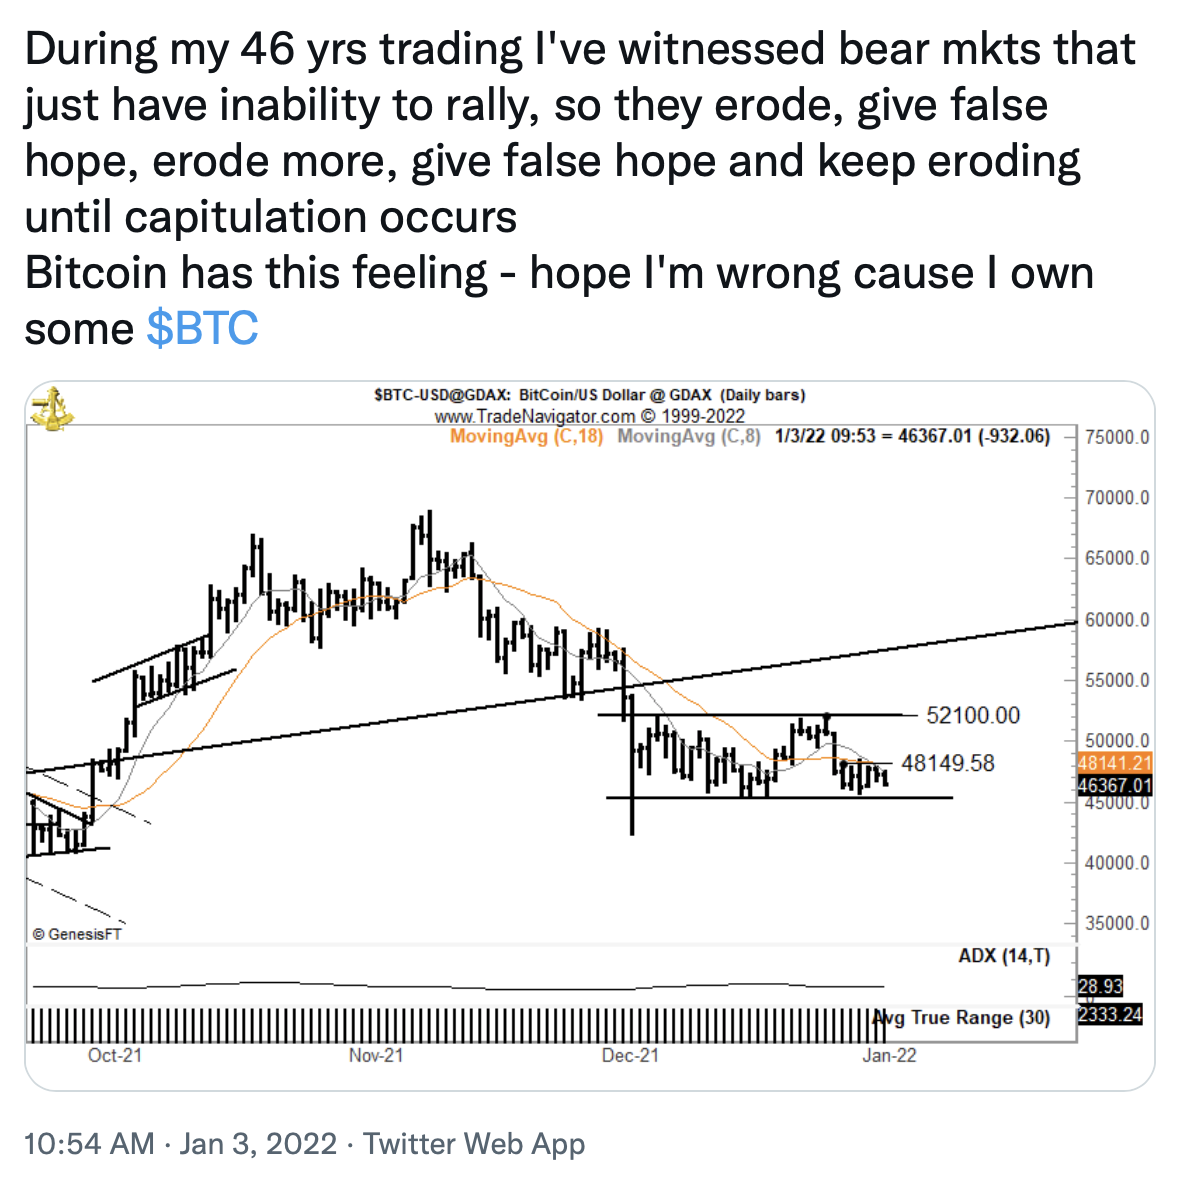Click the 28.93 ADX value box
Image resolution: width=1186 pixels, height=1184 pixels.
(1101, 987)
